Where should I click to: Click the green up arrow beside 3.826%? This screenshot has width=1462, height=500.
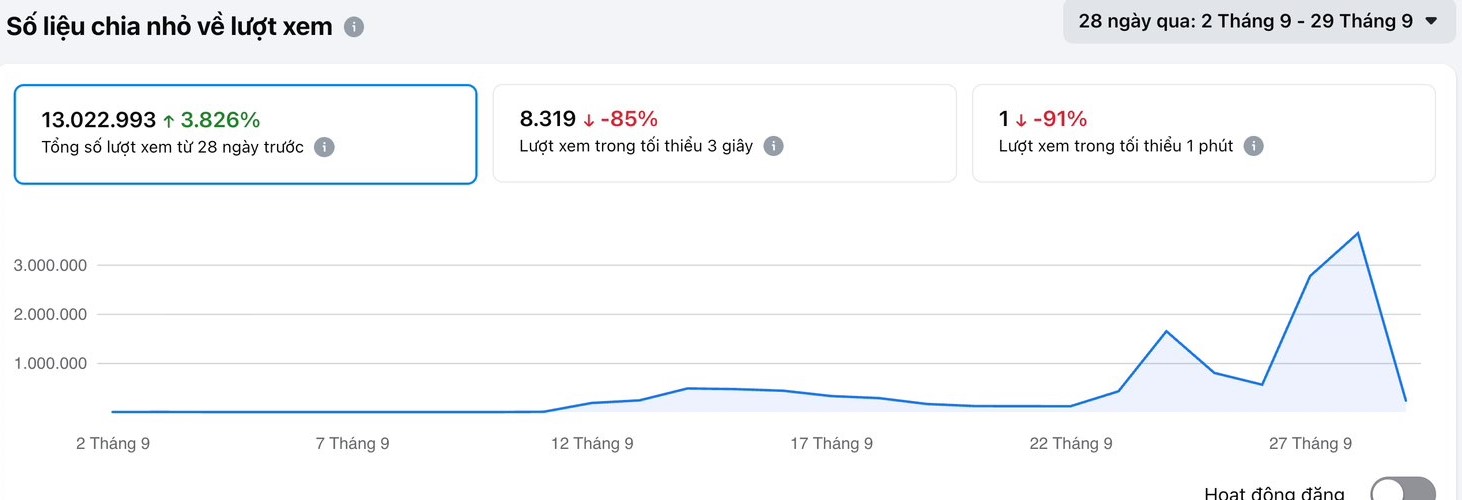click(168, 121)
